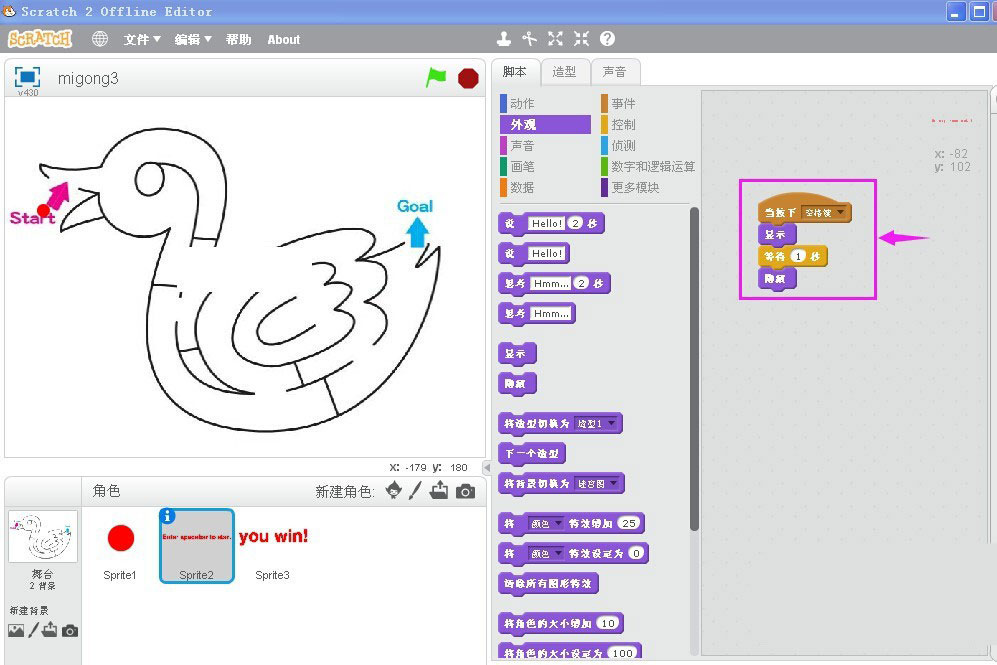Edit wait value 1 in script block

(x=798, y=256)
